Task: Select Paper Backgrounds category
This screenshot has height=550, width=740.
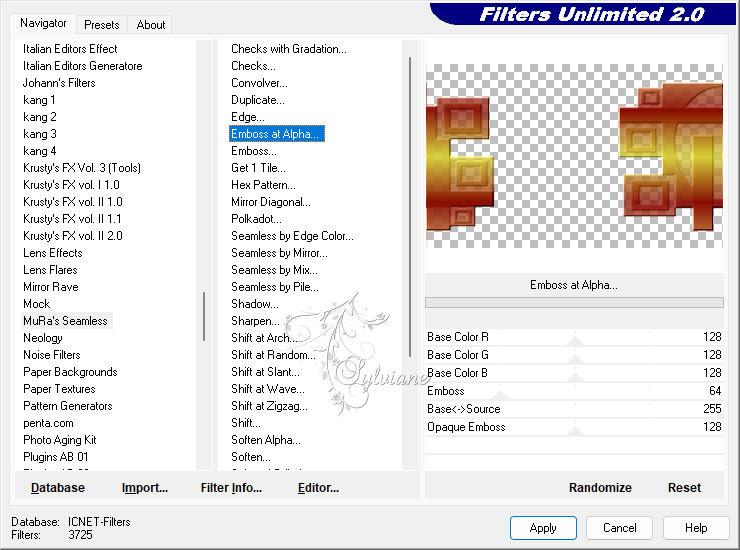Action: [70, 372]
